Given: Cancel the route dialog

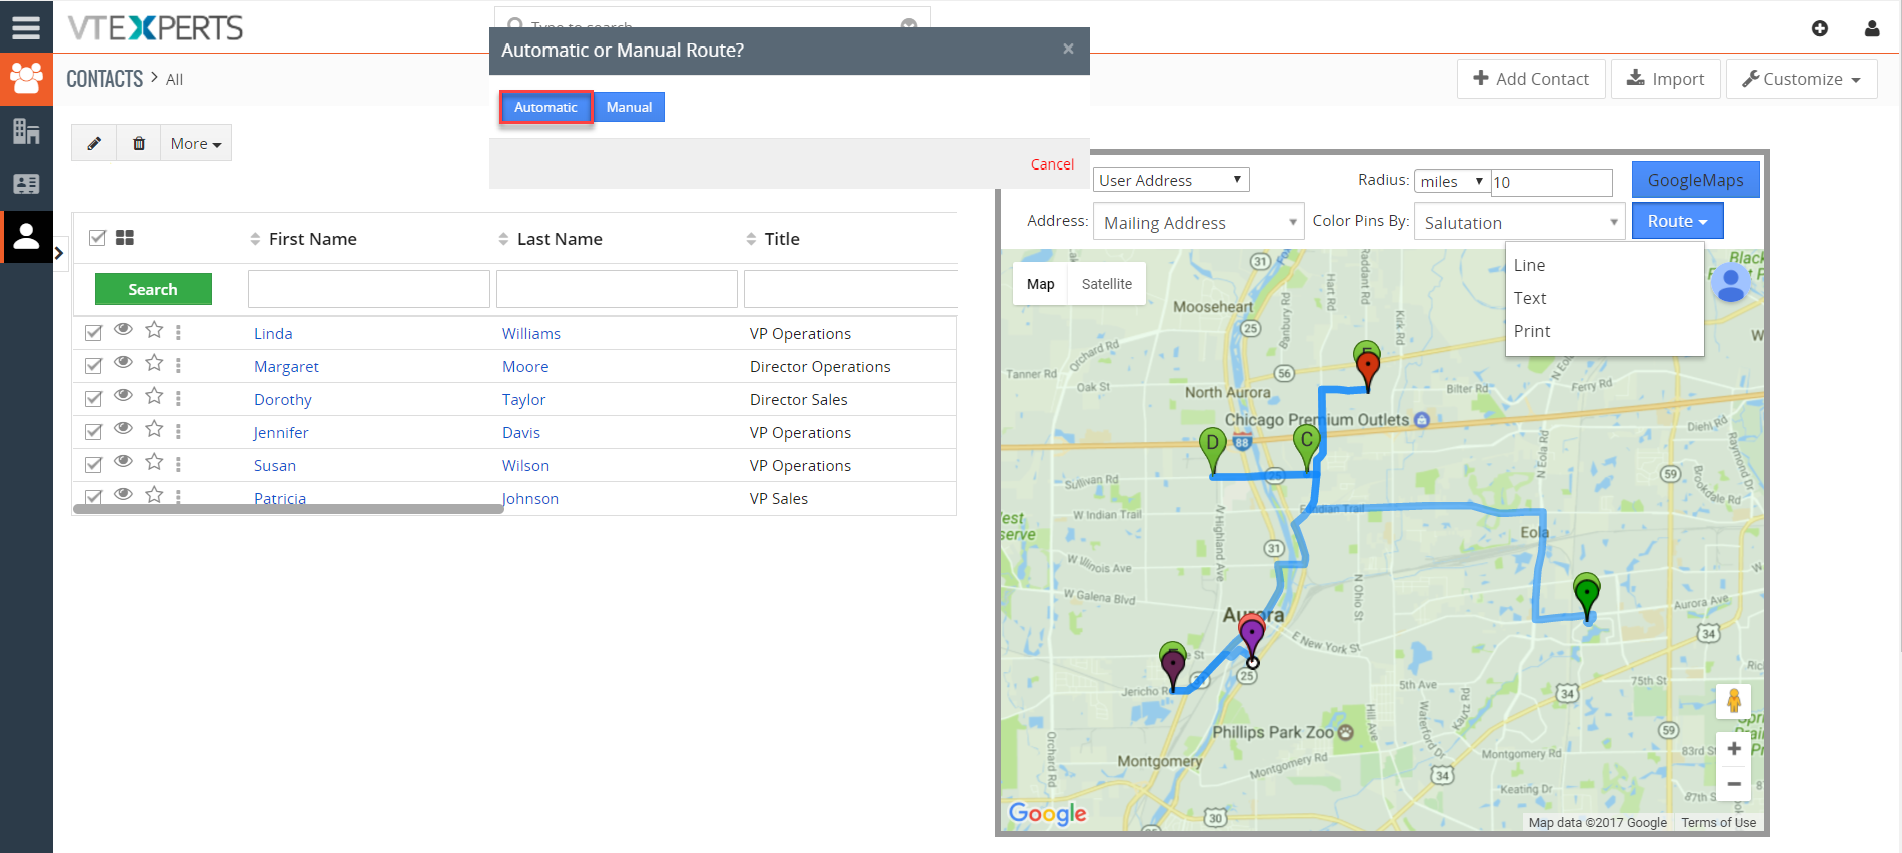Looking at the screenshot, I should click(1052, 164).
